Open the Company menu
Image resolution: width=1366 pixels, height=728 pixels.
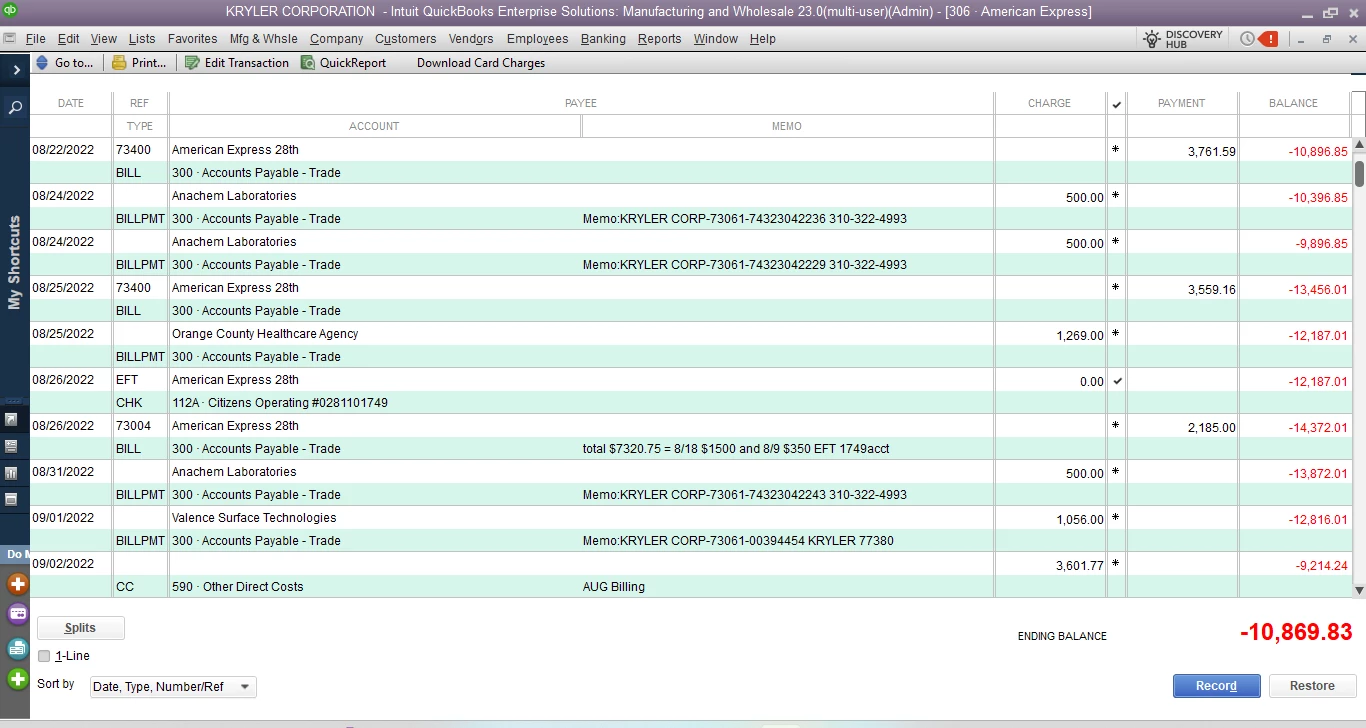336,39
